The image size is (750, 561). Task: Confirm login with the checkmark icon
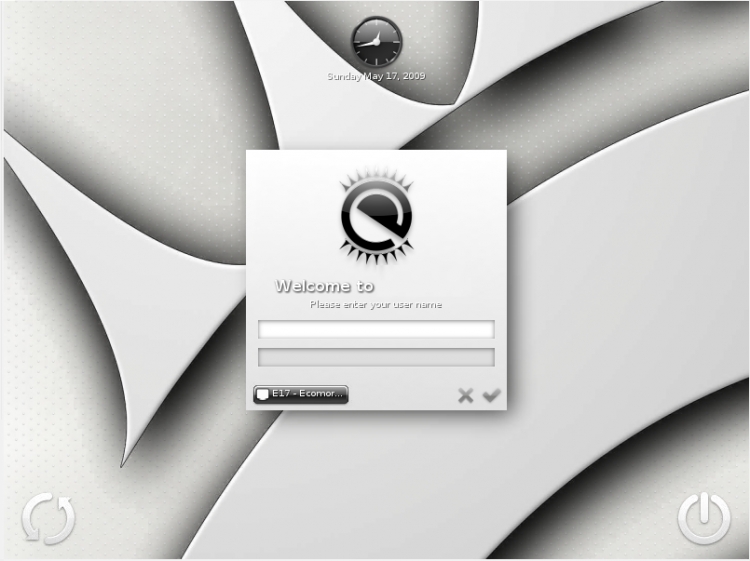click(x=491, y=396)
